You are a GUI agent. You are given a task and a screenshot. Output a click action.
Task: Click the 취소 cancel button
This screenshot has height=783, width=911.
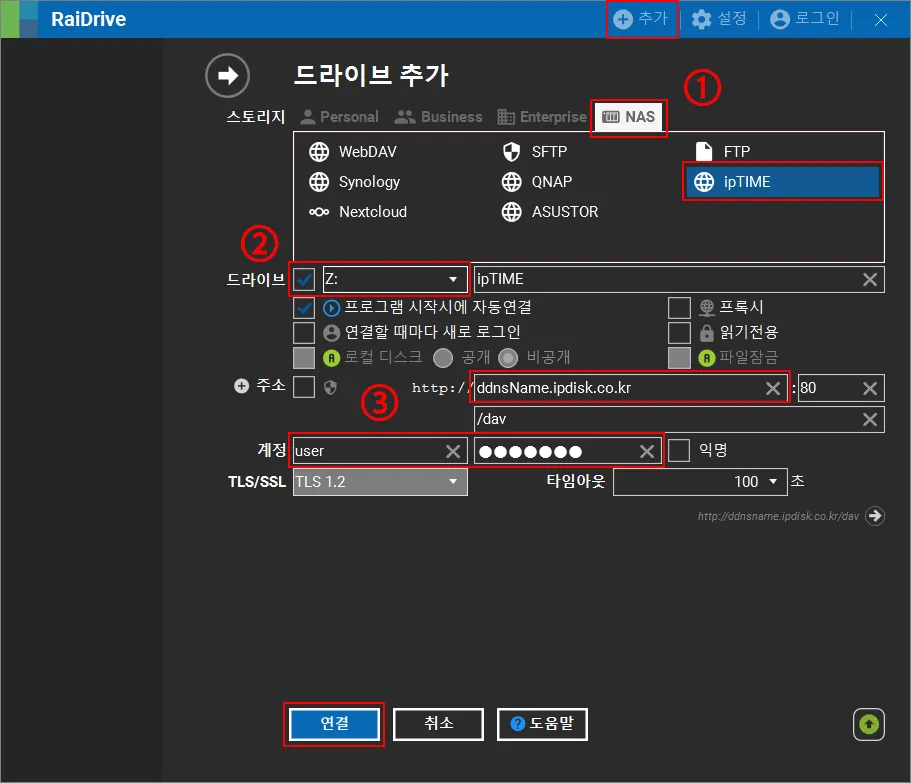pyautogui.click(x=438, y=724)
